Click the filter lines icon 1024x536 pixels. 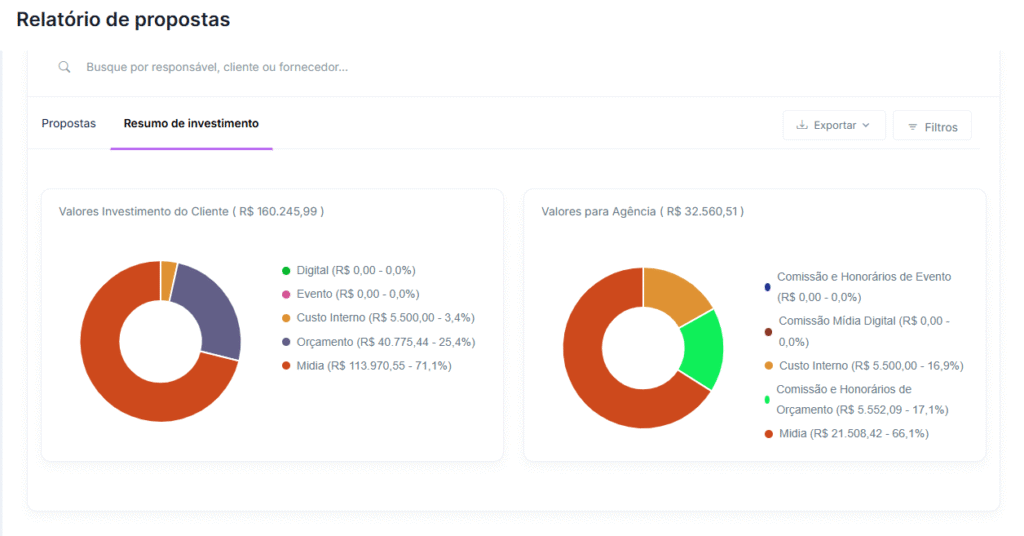tap(912, 127)
